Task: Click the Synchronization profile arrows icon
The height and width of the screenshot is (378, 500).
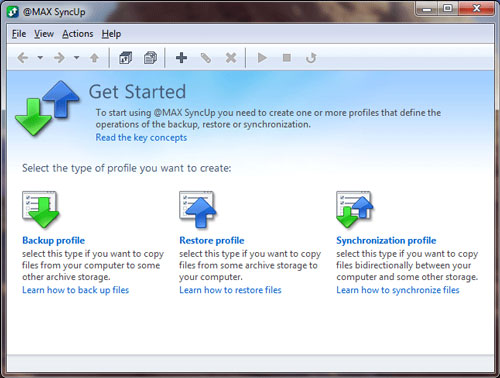Action: [x=355, y=209]
